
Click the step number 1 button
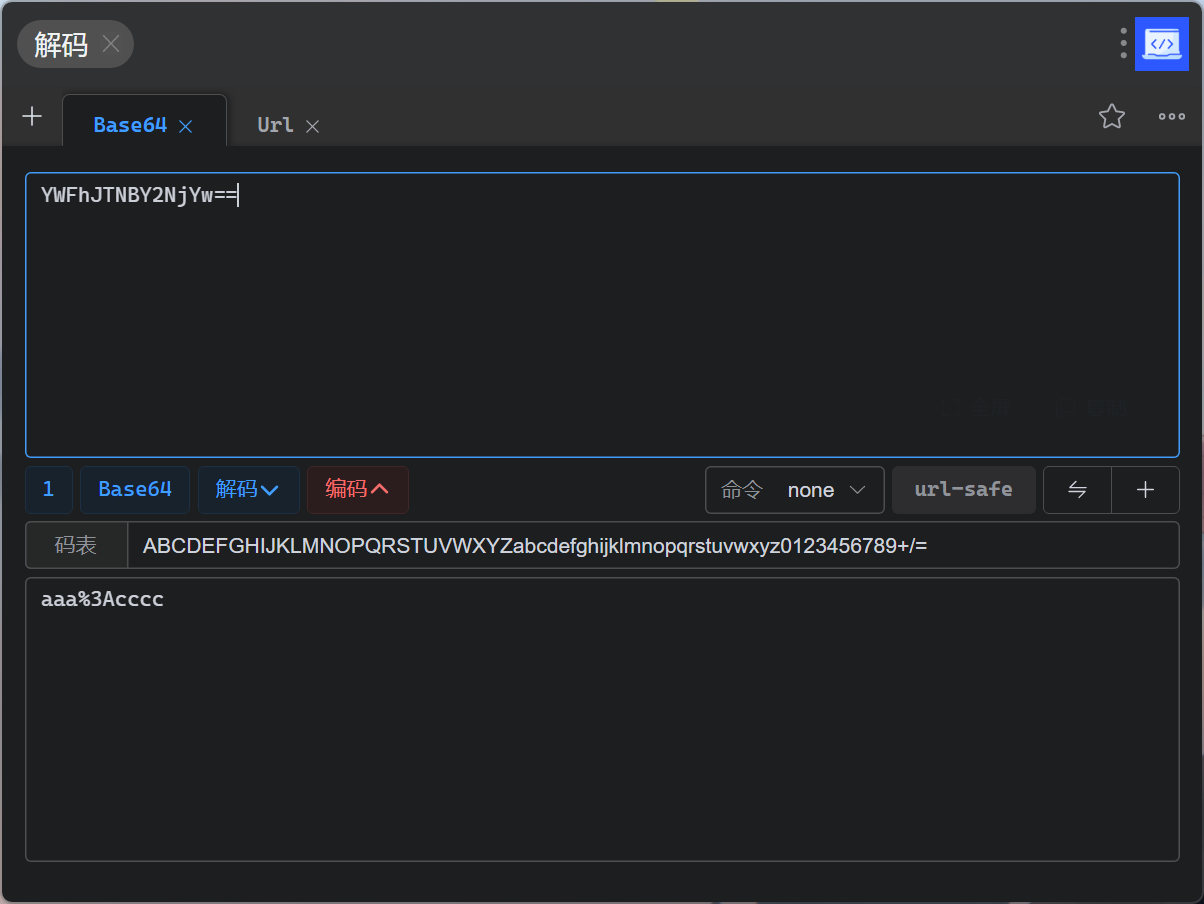pyautogui.click(x=49, y=490)
